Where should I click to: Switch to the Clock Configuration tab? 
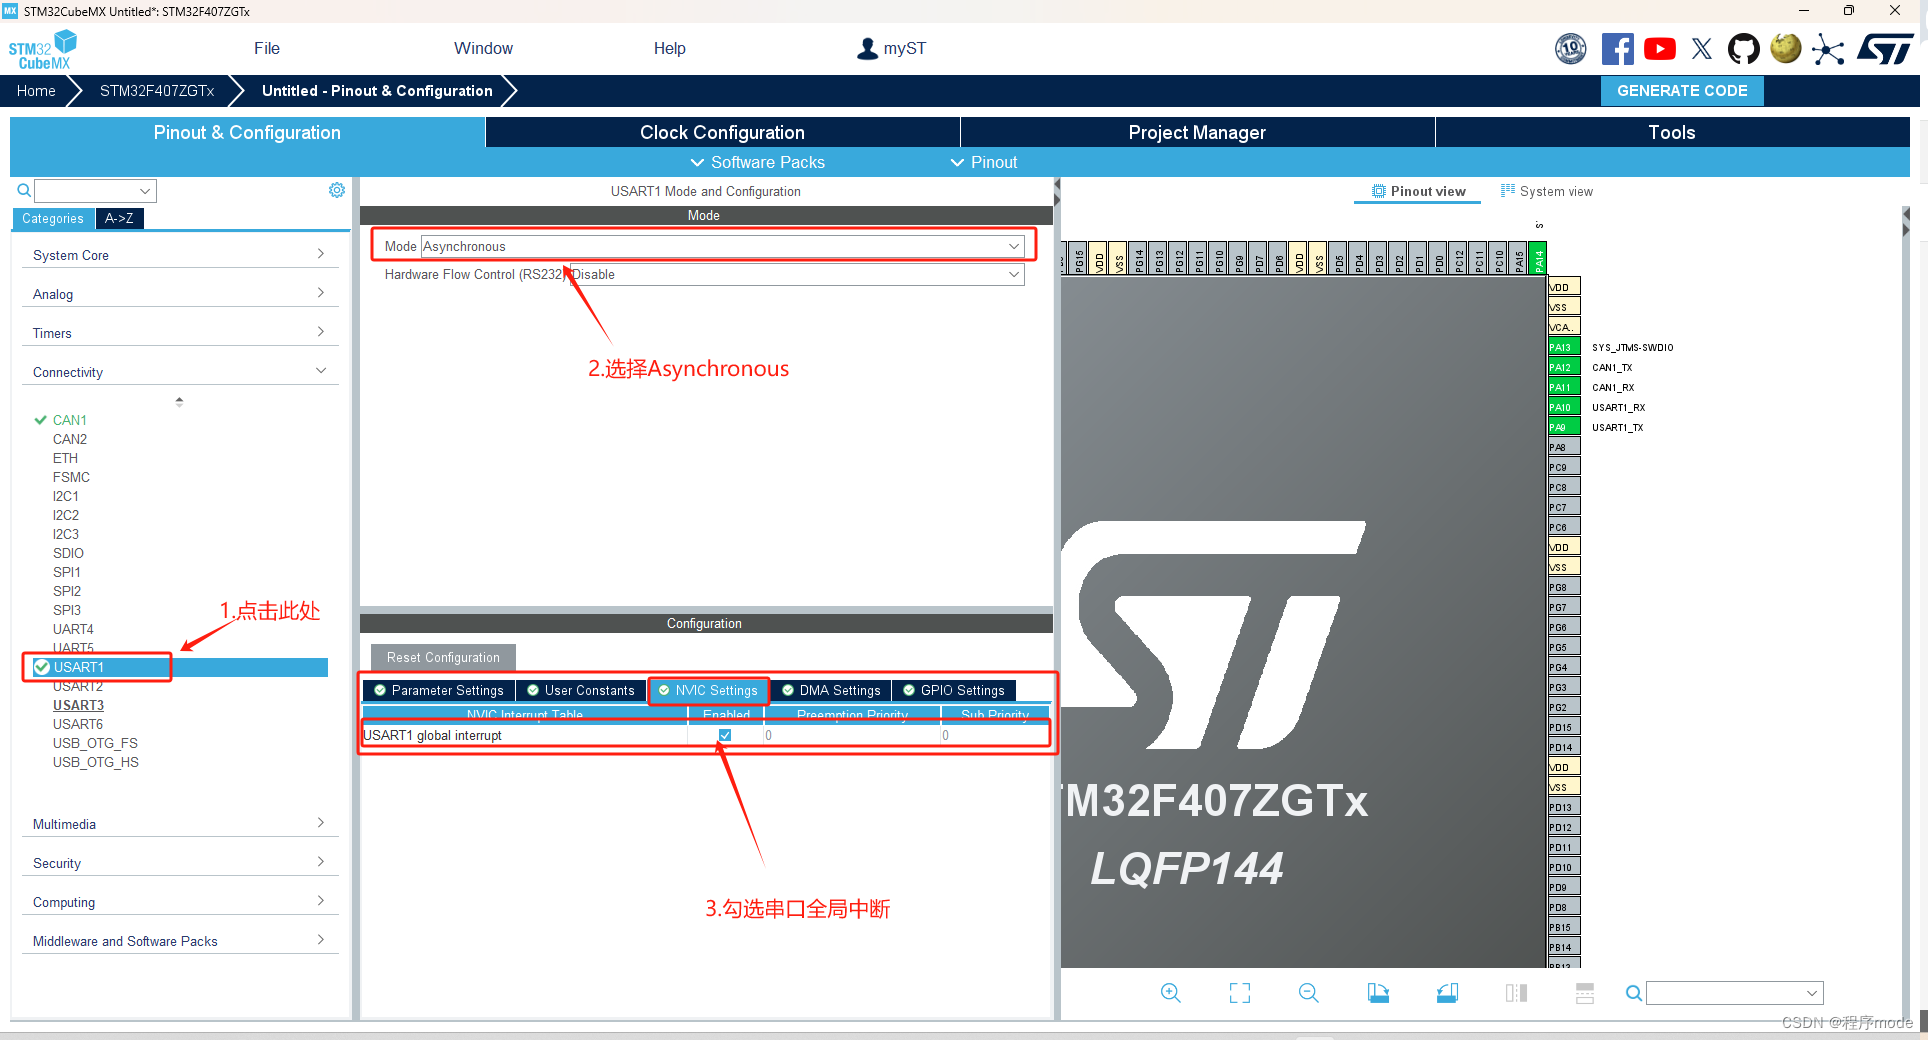click(722, 132)
